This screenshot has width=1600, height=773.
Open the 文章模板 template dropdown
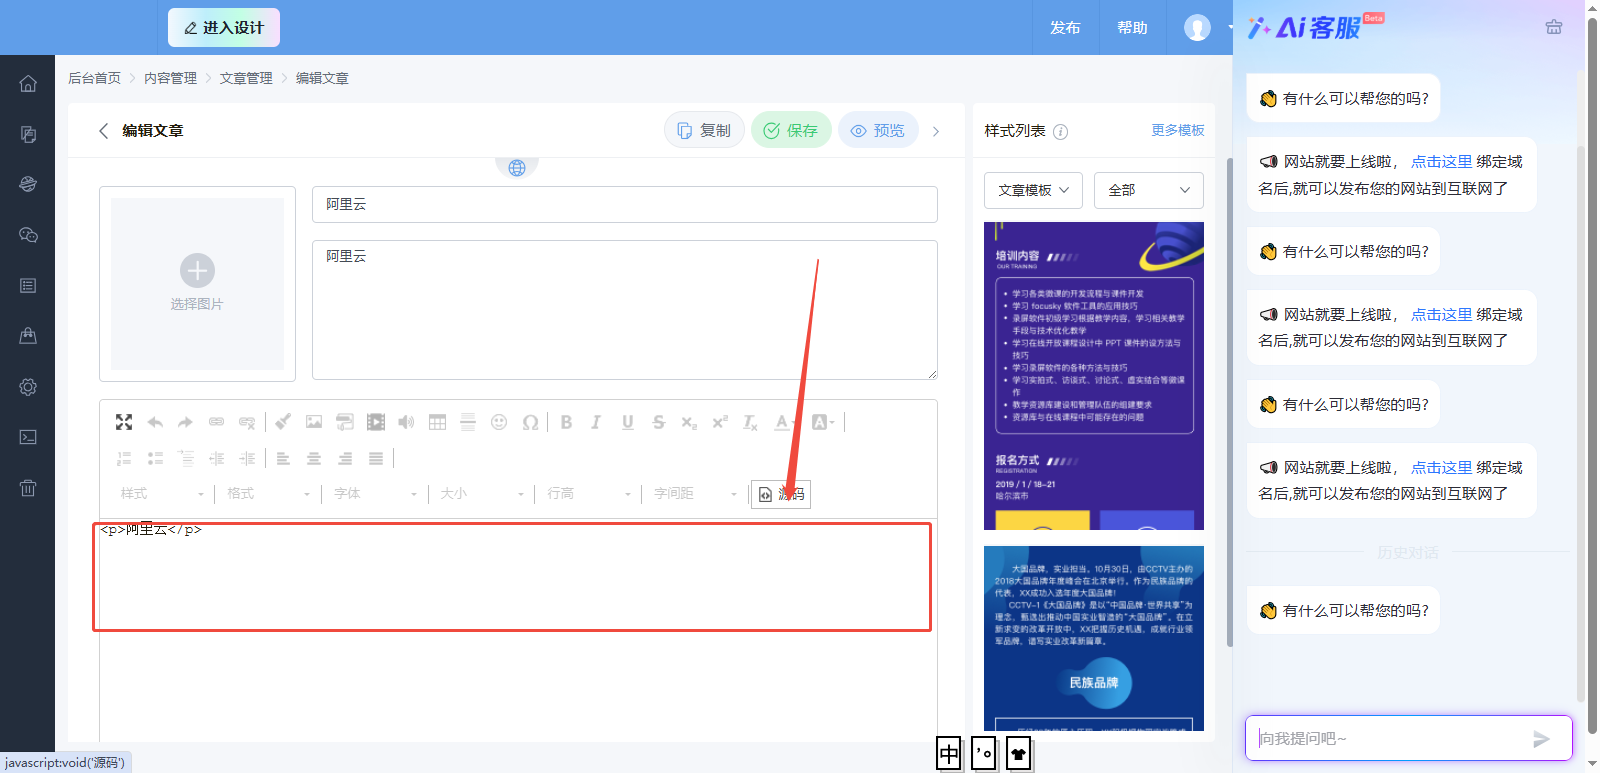[1033, 190]
